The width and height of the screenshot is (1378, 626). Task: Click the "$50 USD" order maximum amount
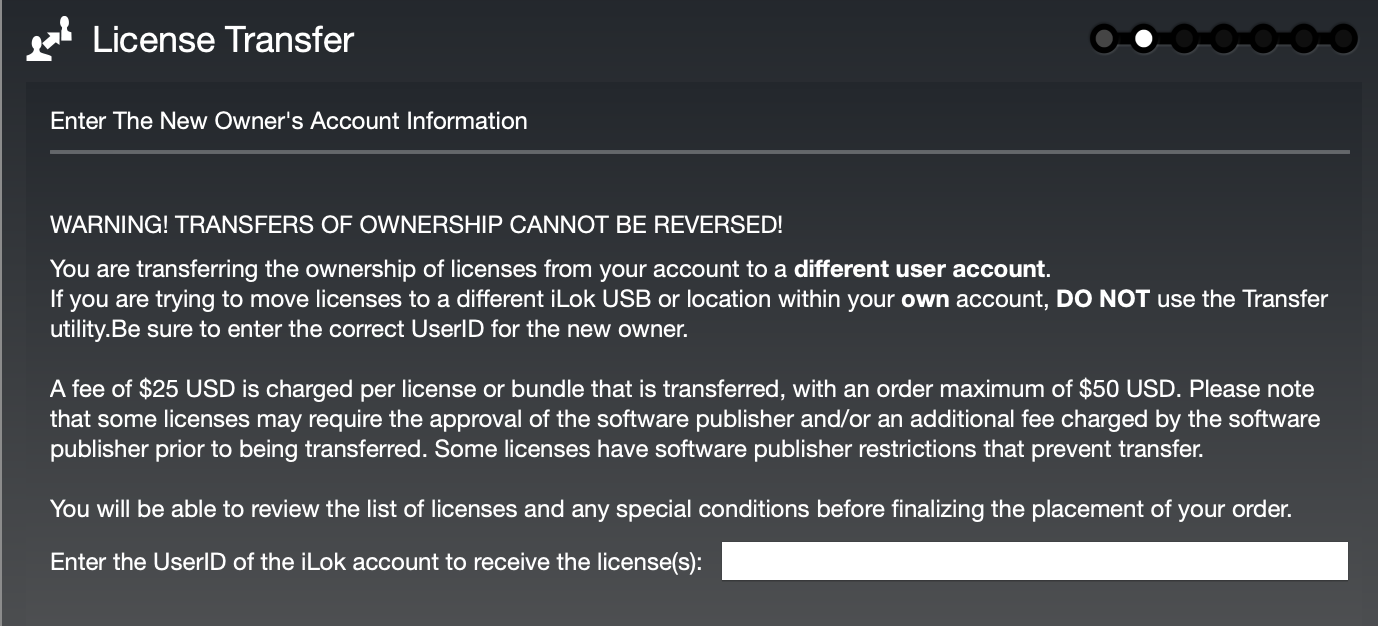[1128, 389]
